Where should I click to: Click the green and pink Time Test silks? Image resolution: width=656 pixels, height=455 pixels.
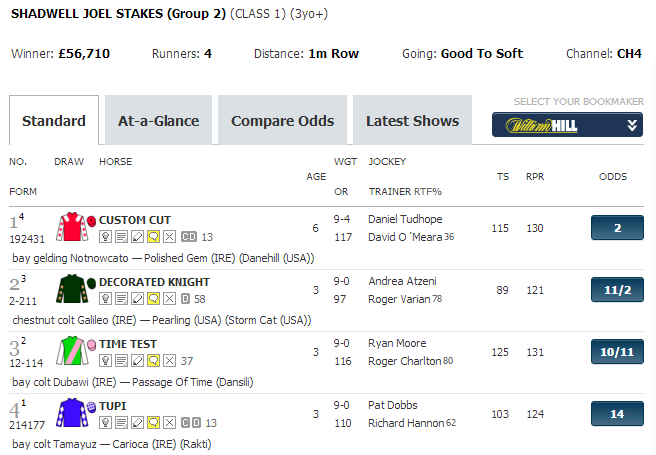(x=72, y=350)
